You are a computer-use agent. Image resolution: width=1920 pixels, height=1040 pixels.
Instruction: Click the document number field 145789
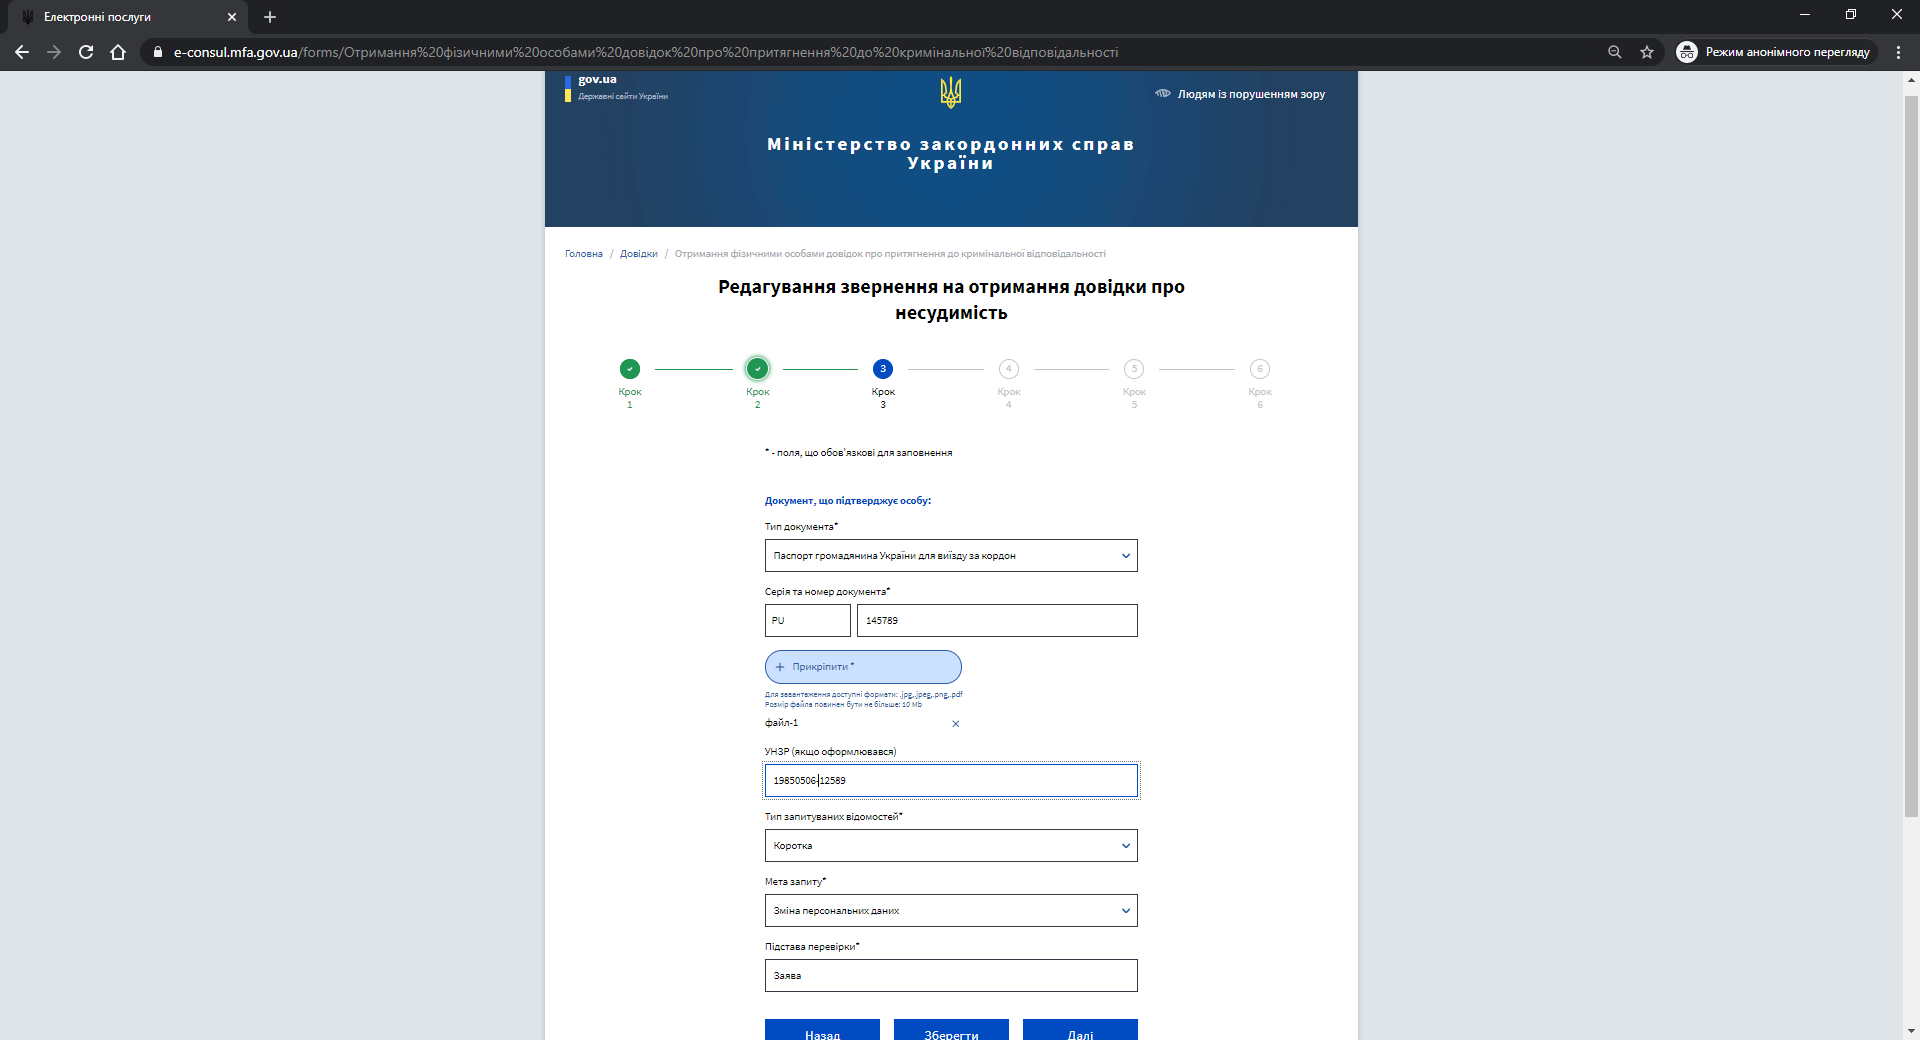(x=997, y=621)
